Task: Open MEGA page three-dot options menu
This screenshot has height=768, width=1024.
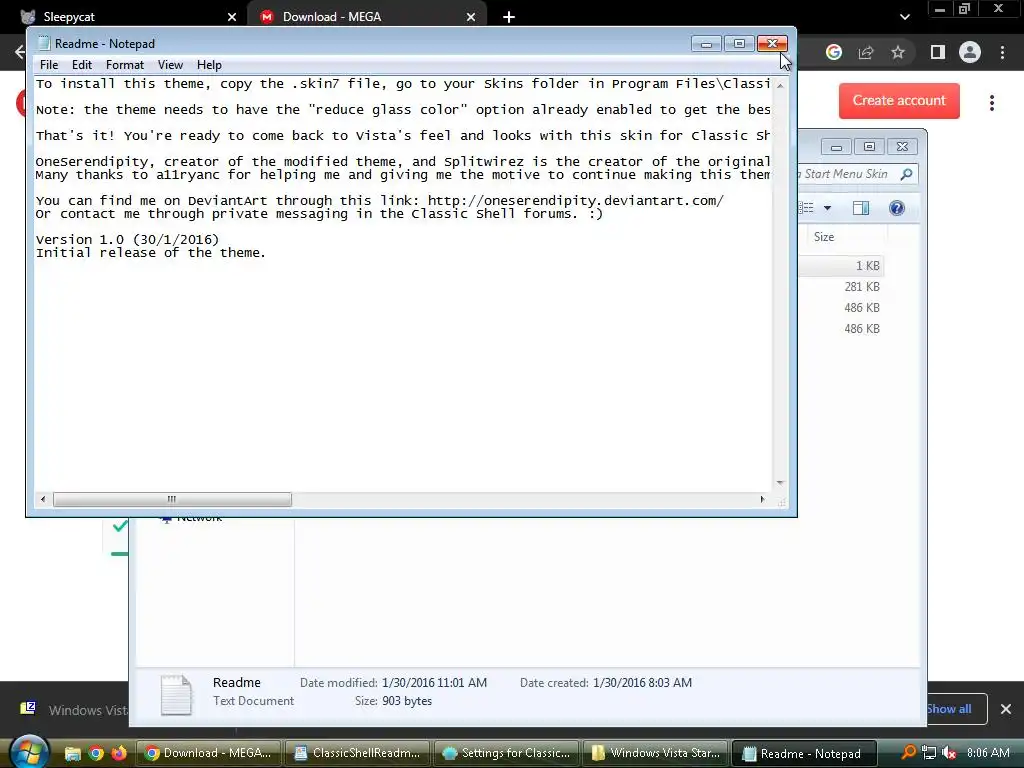Action: click(992, 103)
